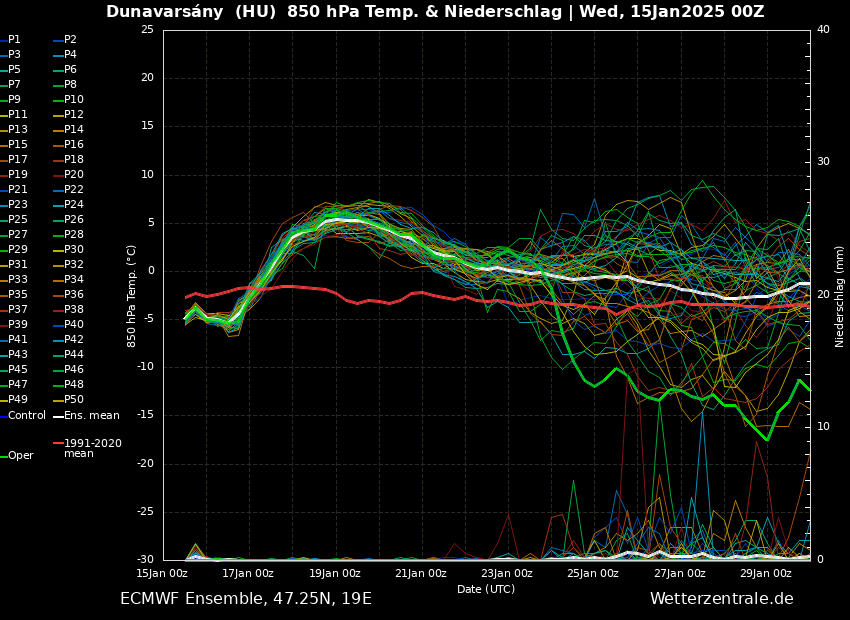
Task: Click the Oper legend entry
Action: [21, 456]
